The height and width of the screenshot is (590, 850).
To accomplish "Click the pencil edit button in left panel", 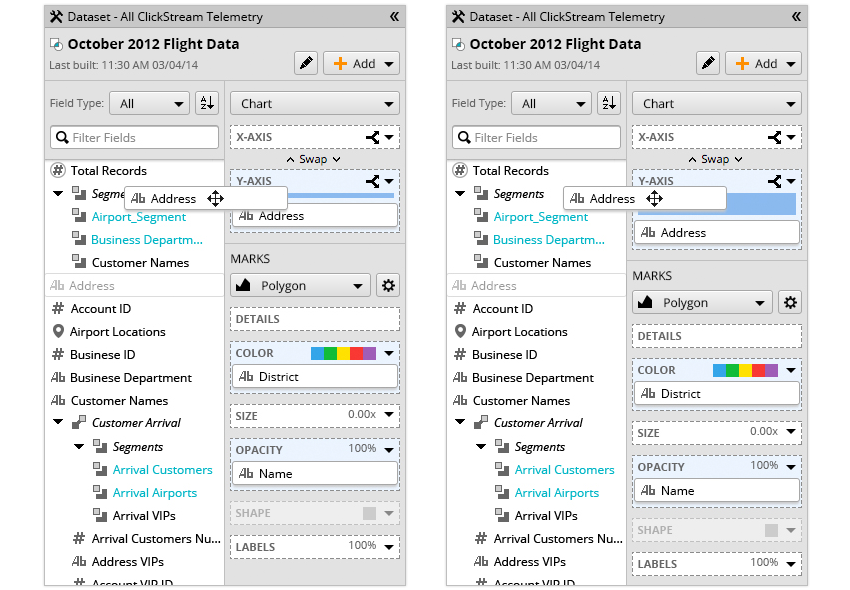I will pyautogui.click(x=306, y=63).
